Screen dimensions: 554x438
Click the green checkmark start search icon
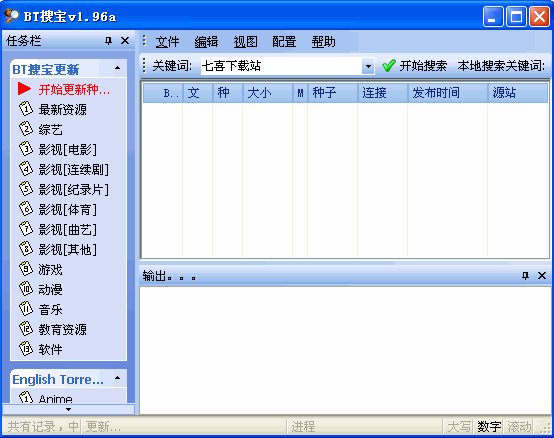389,66
